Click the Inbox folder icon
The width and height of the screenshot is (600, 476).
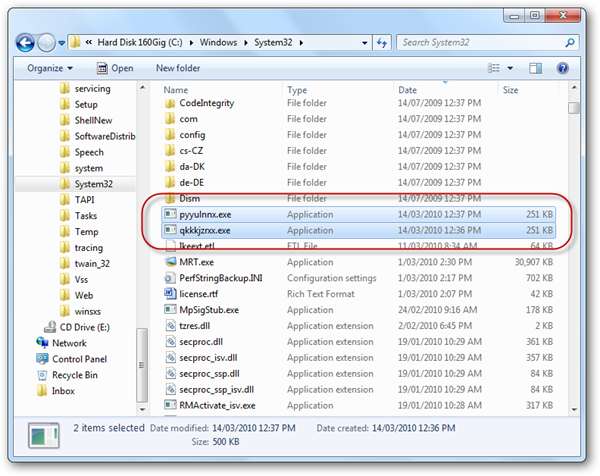[x=42, y=391]
